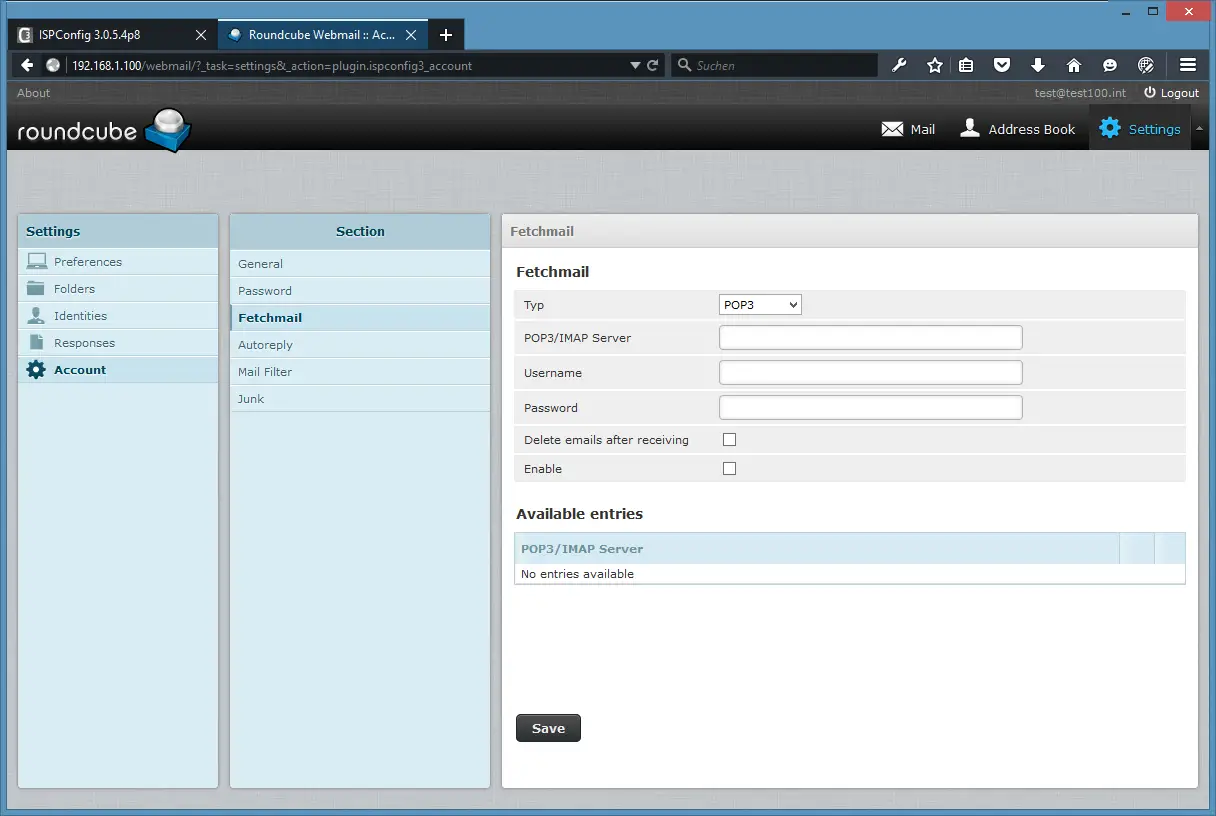Click the Settings gear icon in the header
This screenshot has height=816, width=1216.
pyautogui.click(x=1109, y=129)
